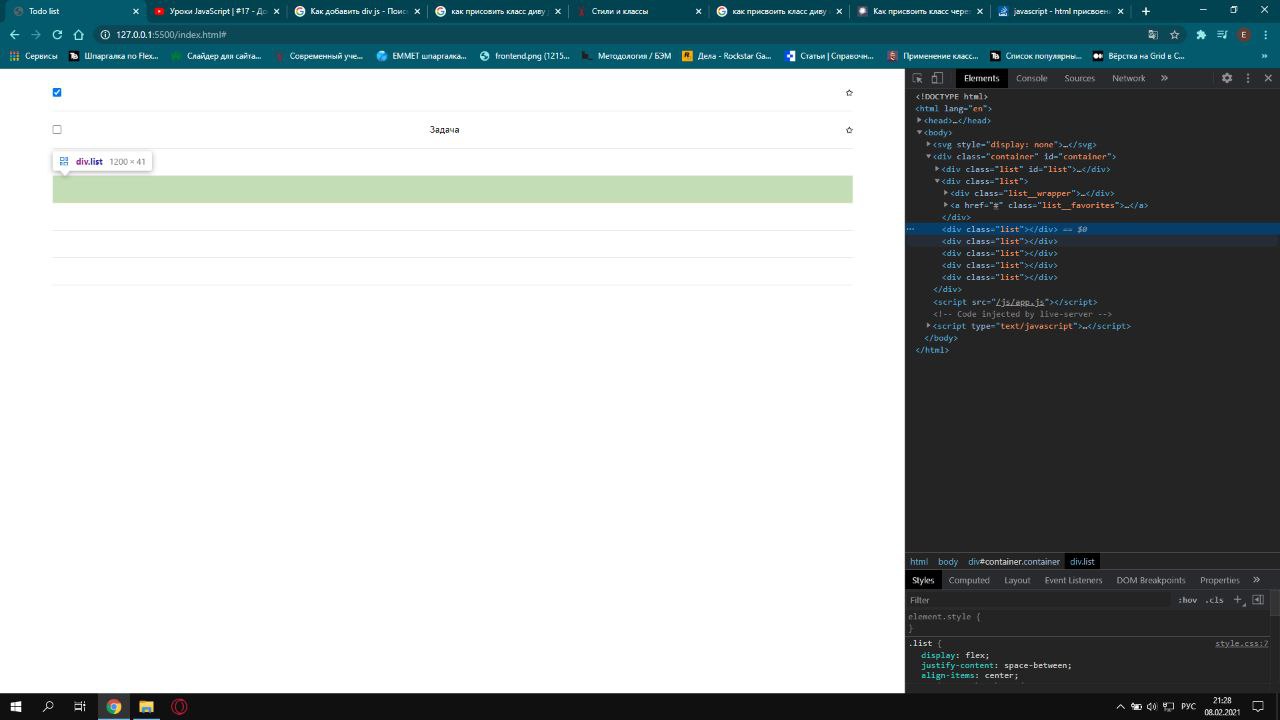1280x720 pixels.
Task: Expand the text/javascript script node
Action: click(x=928, y=325)
